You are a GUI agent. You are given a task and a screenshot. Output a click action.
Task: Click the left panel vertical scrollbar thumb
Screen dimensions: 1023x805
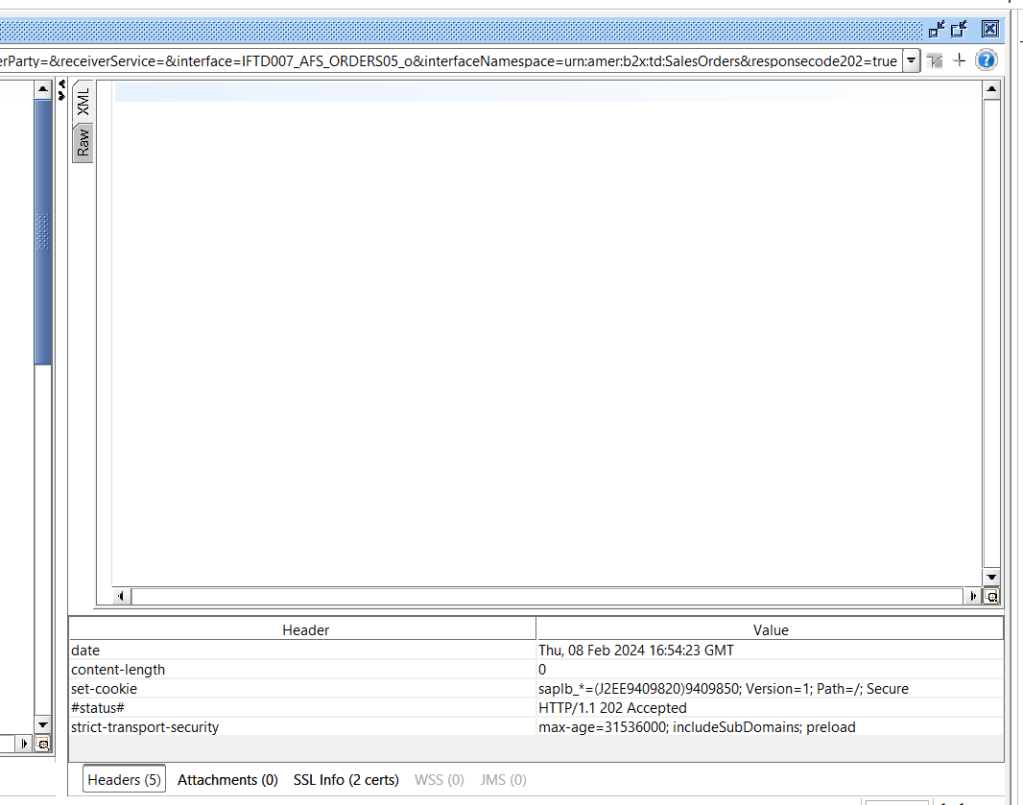point(43,230)
